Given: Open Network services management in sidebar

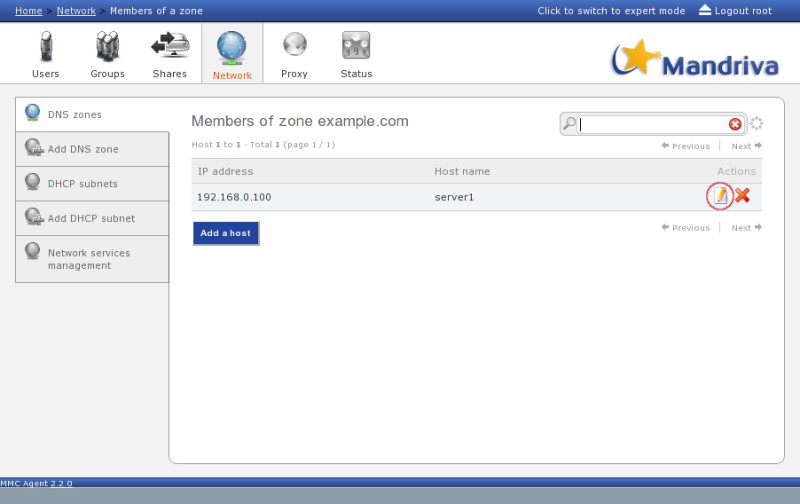Looking at the screenshot, I should click(x=92, y=259).
